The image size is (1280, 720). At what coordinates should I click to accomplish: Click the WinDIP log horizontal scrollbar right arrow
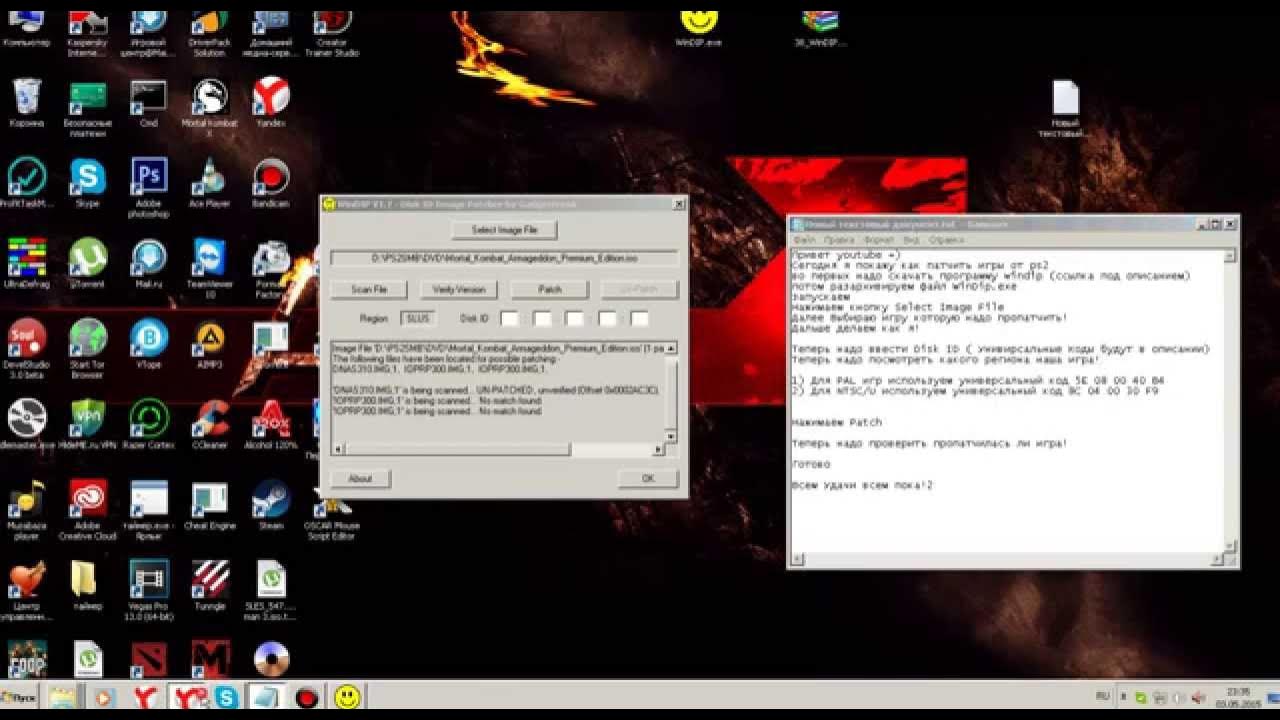pos(658,450)
